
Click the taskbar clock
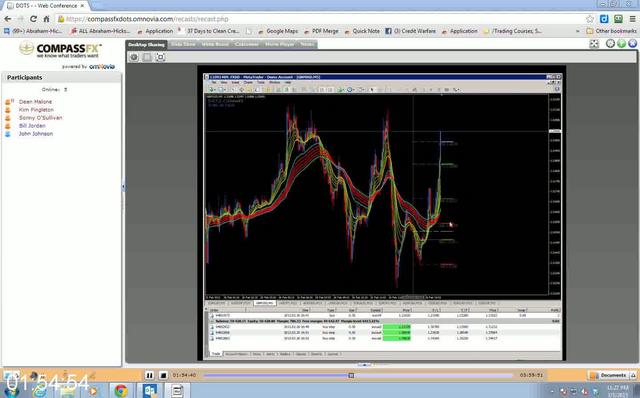618,391
